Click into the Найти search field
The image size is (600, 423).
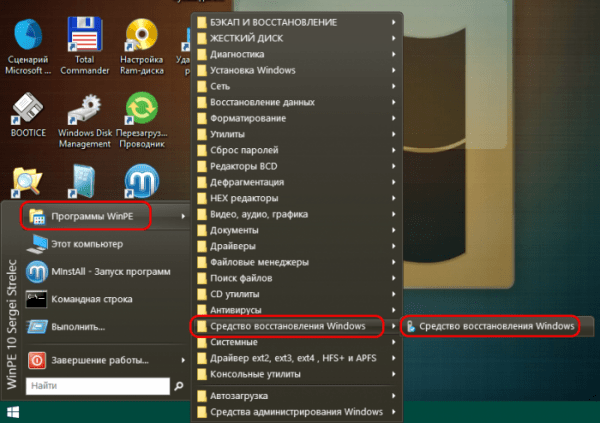pos(98,386)
